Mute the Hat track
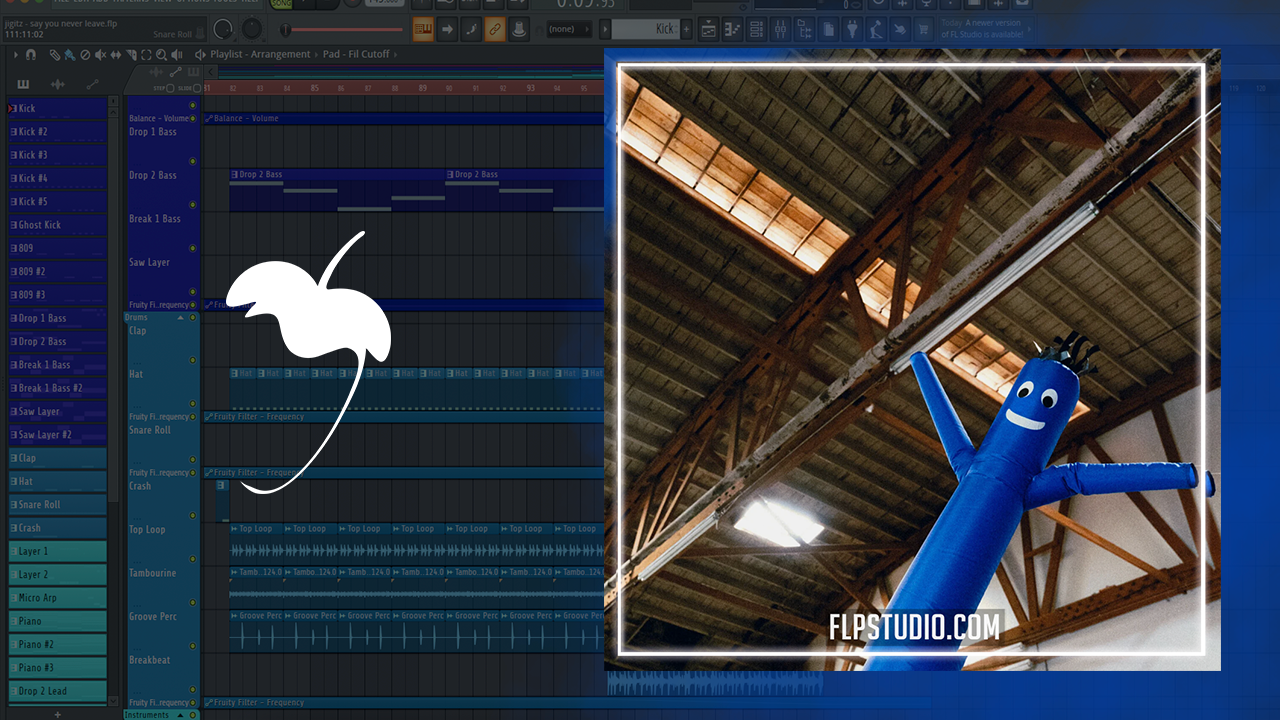Image resolution: width=1280 pixels, height=720 pixels. point(193,404)
